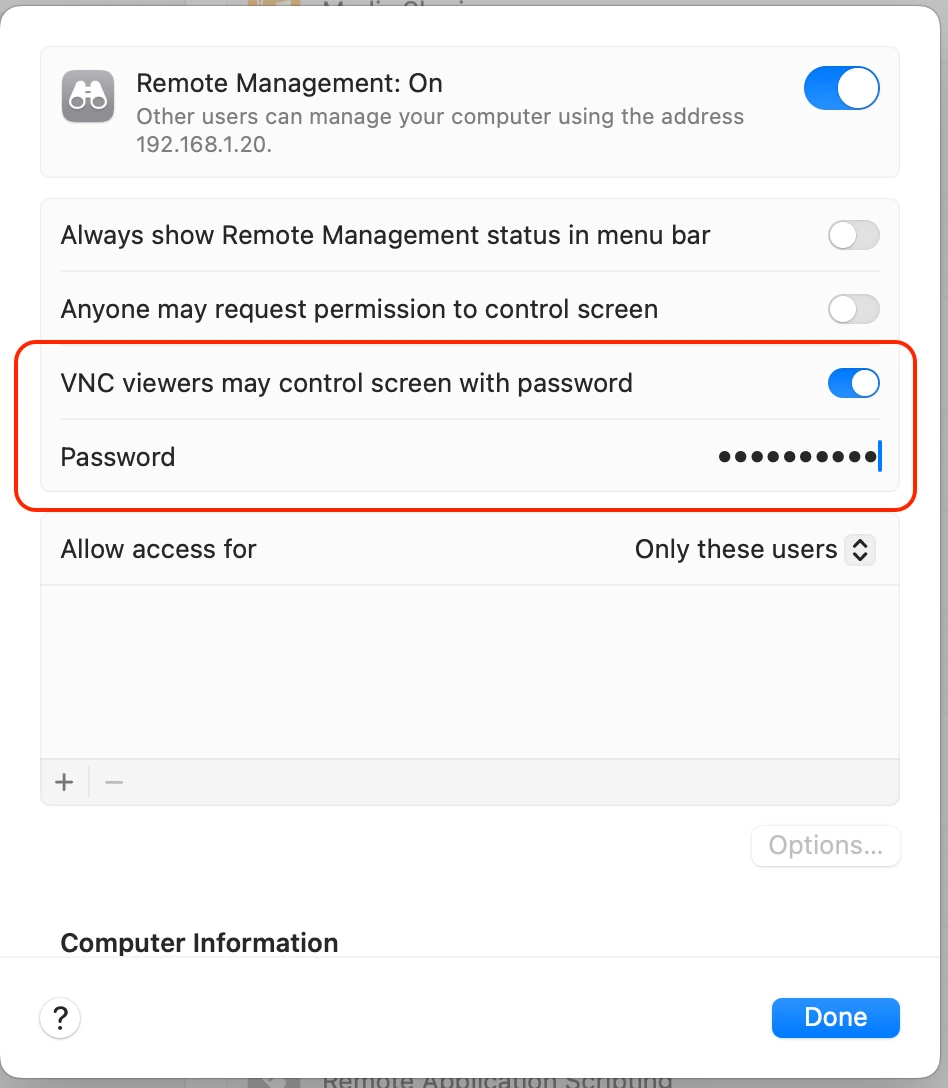Click the Remote Management binoculars icon
Screen dimensions: 948x1088
pyautogui.click(x=88, y=96)
